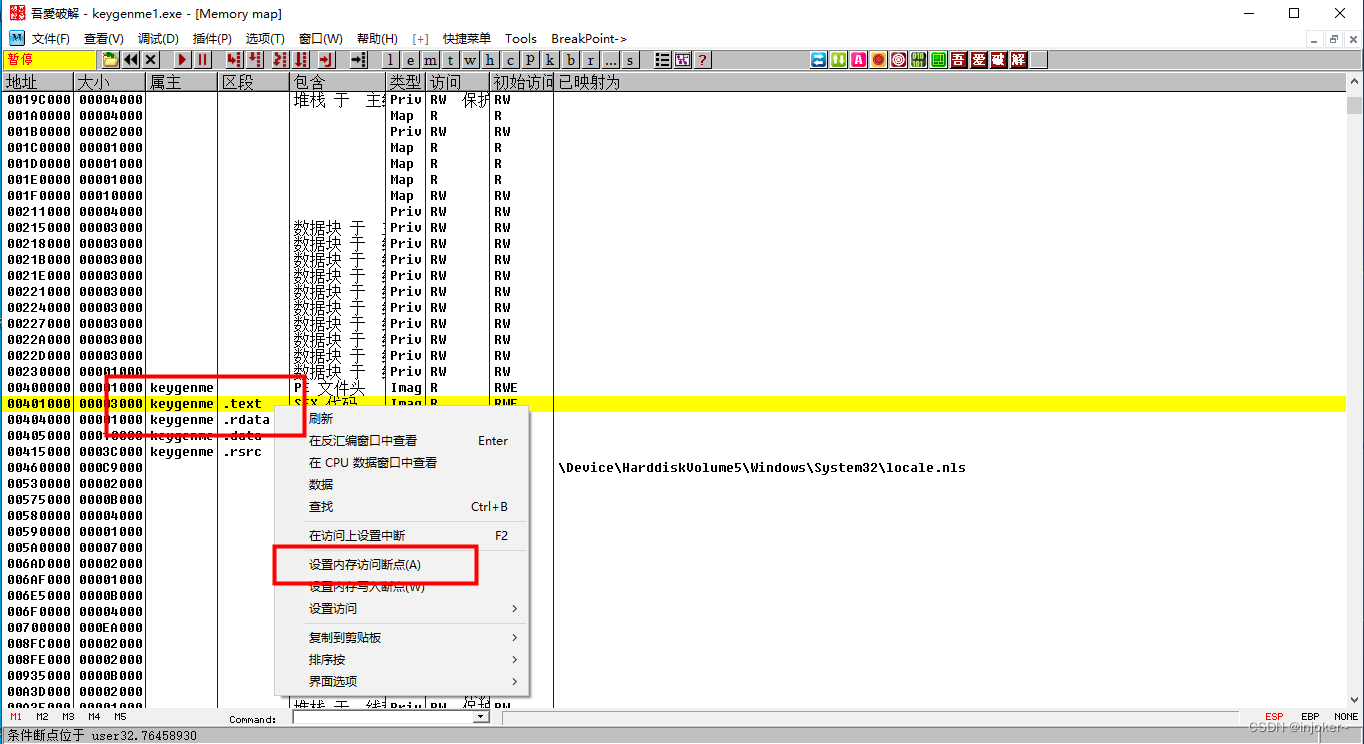Open Run trace with '...' button
The image size is (1364, 744).
[610, 60]
